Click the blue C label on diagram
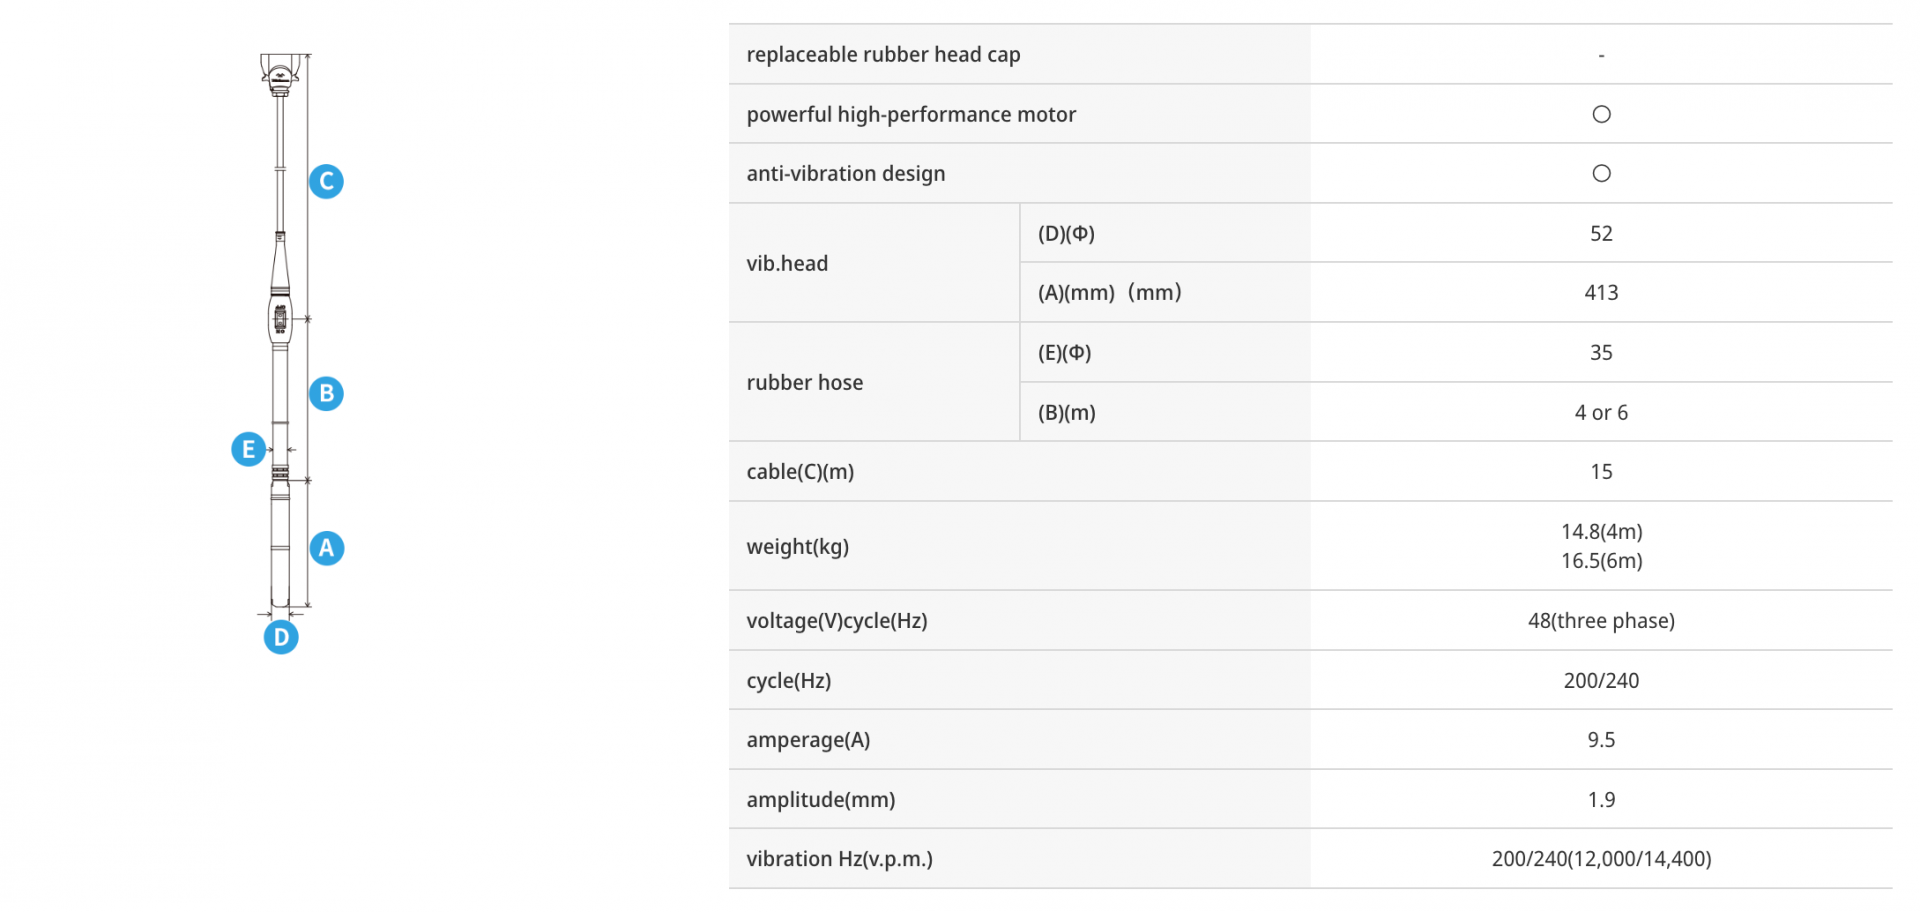This screenshot has height=912, width=1920. pyautogui.click(x=326, y=181)
